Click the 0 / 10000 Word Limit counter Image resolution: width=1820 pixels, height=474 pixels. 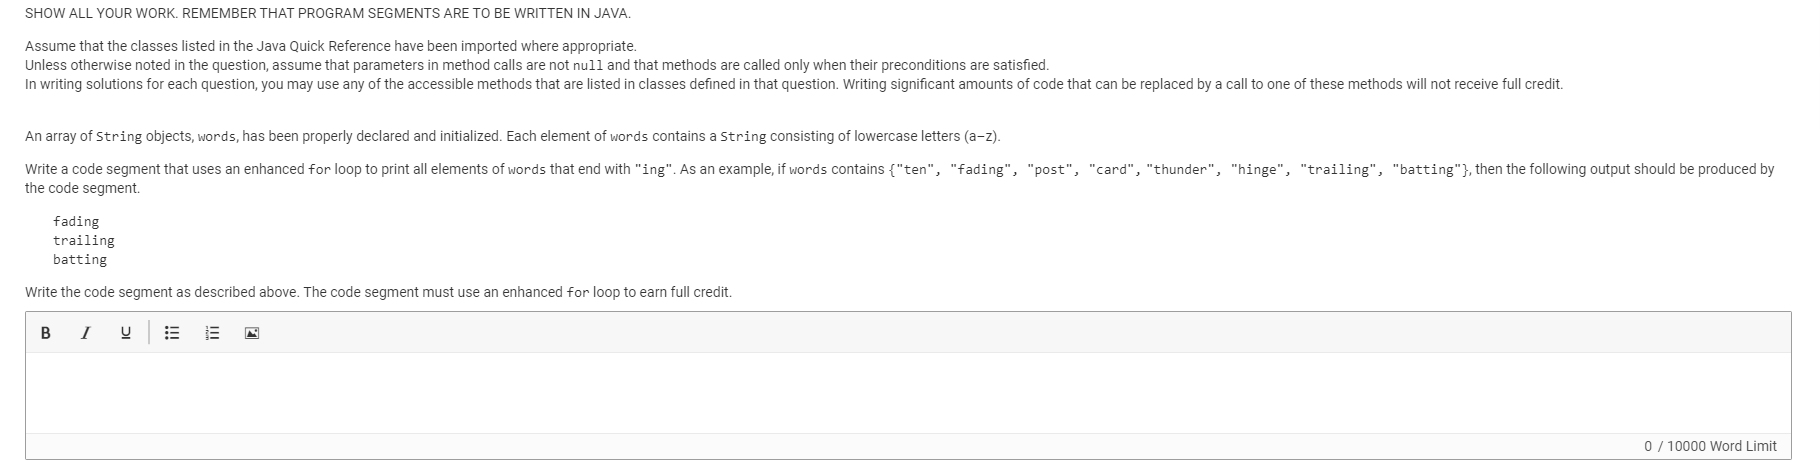1710,446
